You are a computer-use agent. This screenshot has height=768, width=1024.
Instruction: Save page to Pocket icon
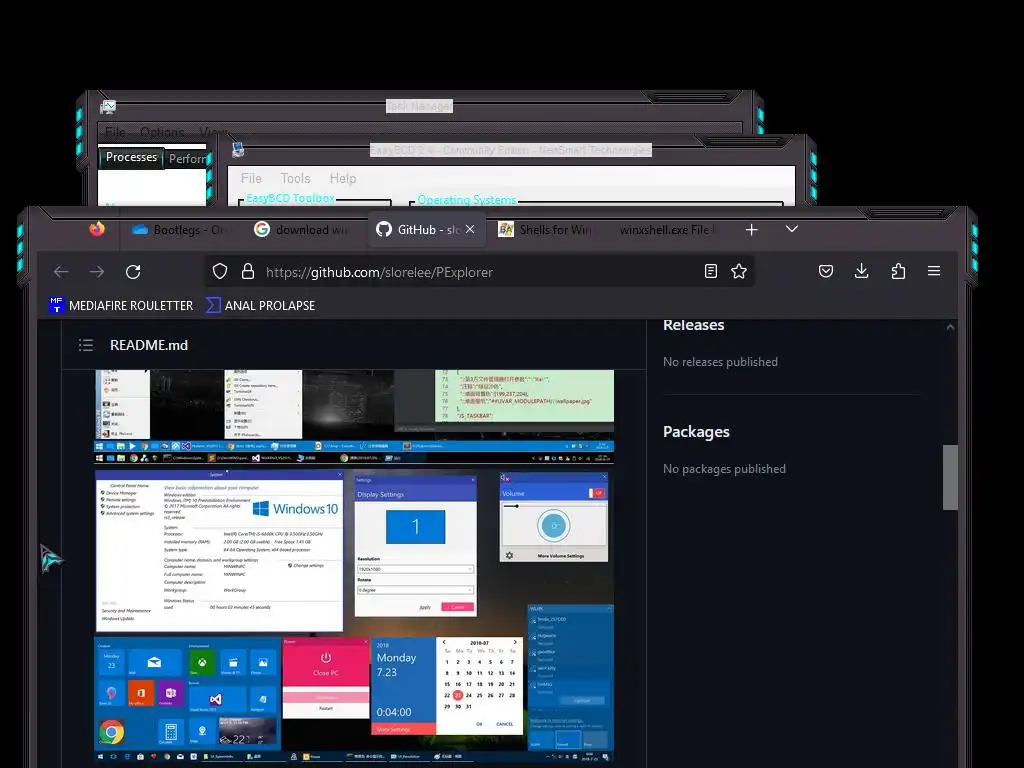(x=825, y=271)
